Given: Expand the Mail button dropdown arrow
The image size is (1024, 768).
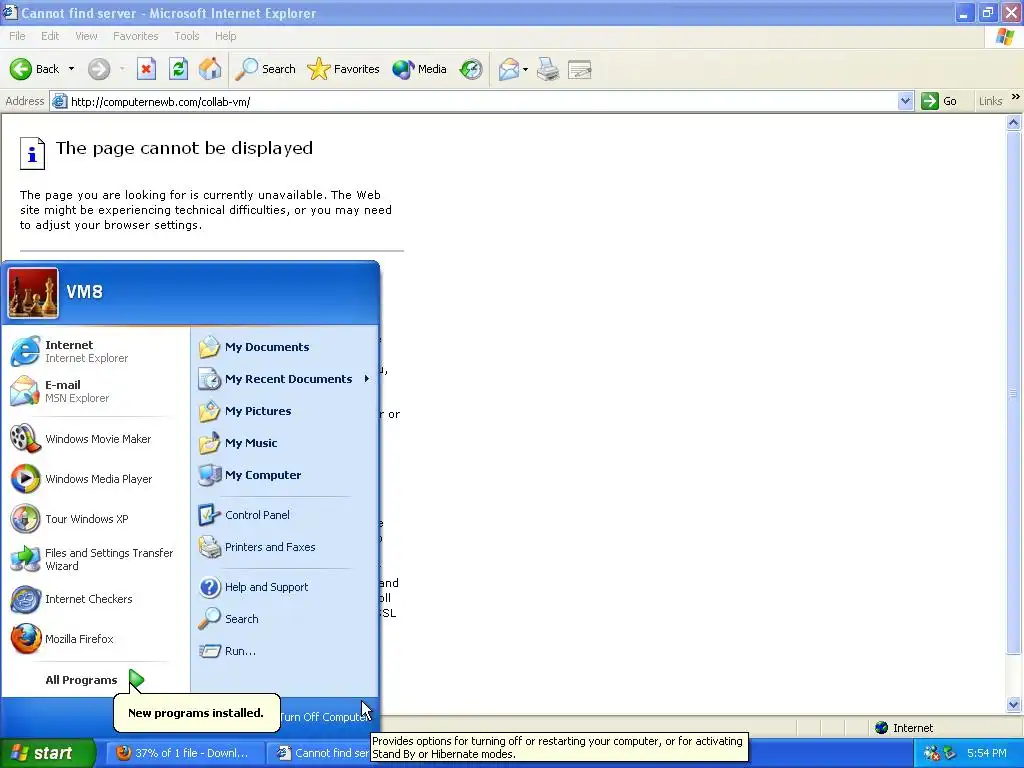Looking at the screenshot, I should (x=526, y=69).
